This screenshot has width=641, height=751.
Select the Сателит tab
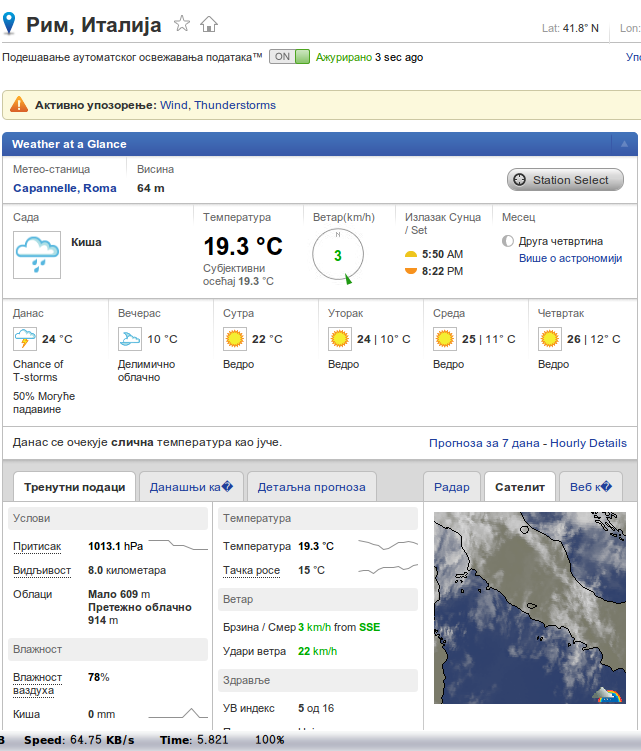click(520, 487)
